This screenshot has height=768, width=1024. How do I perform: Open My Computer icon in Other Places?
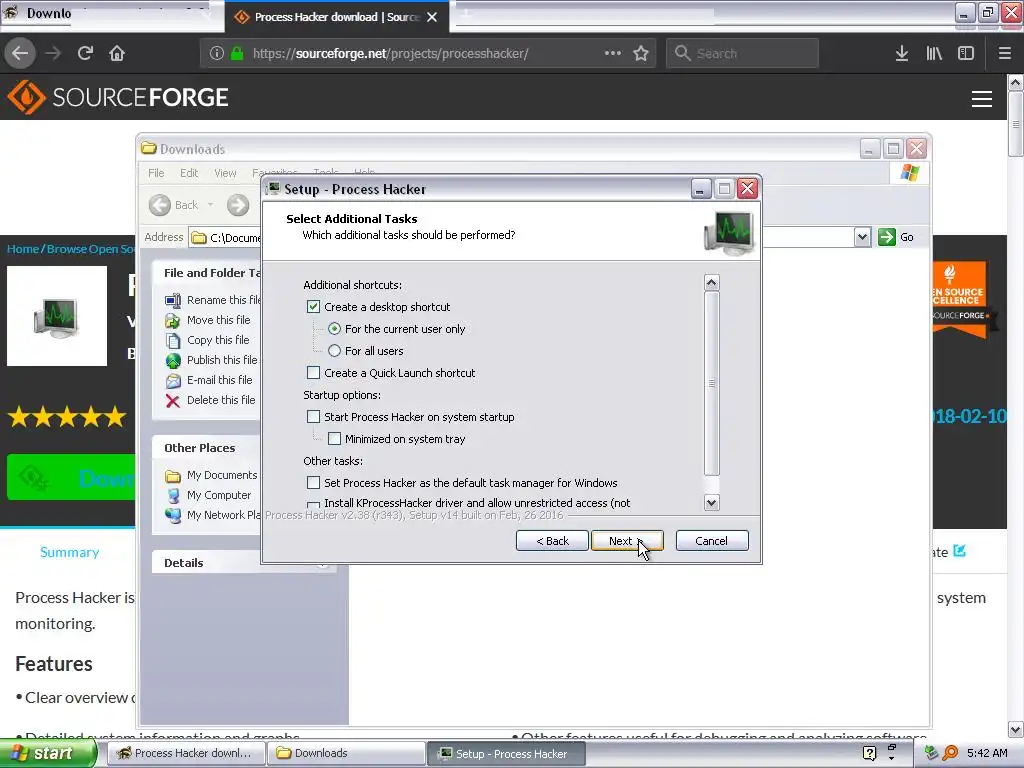172,495
